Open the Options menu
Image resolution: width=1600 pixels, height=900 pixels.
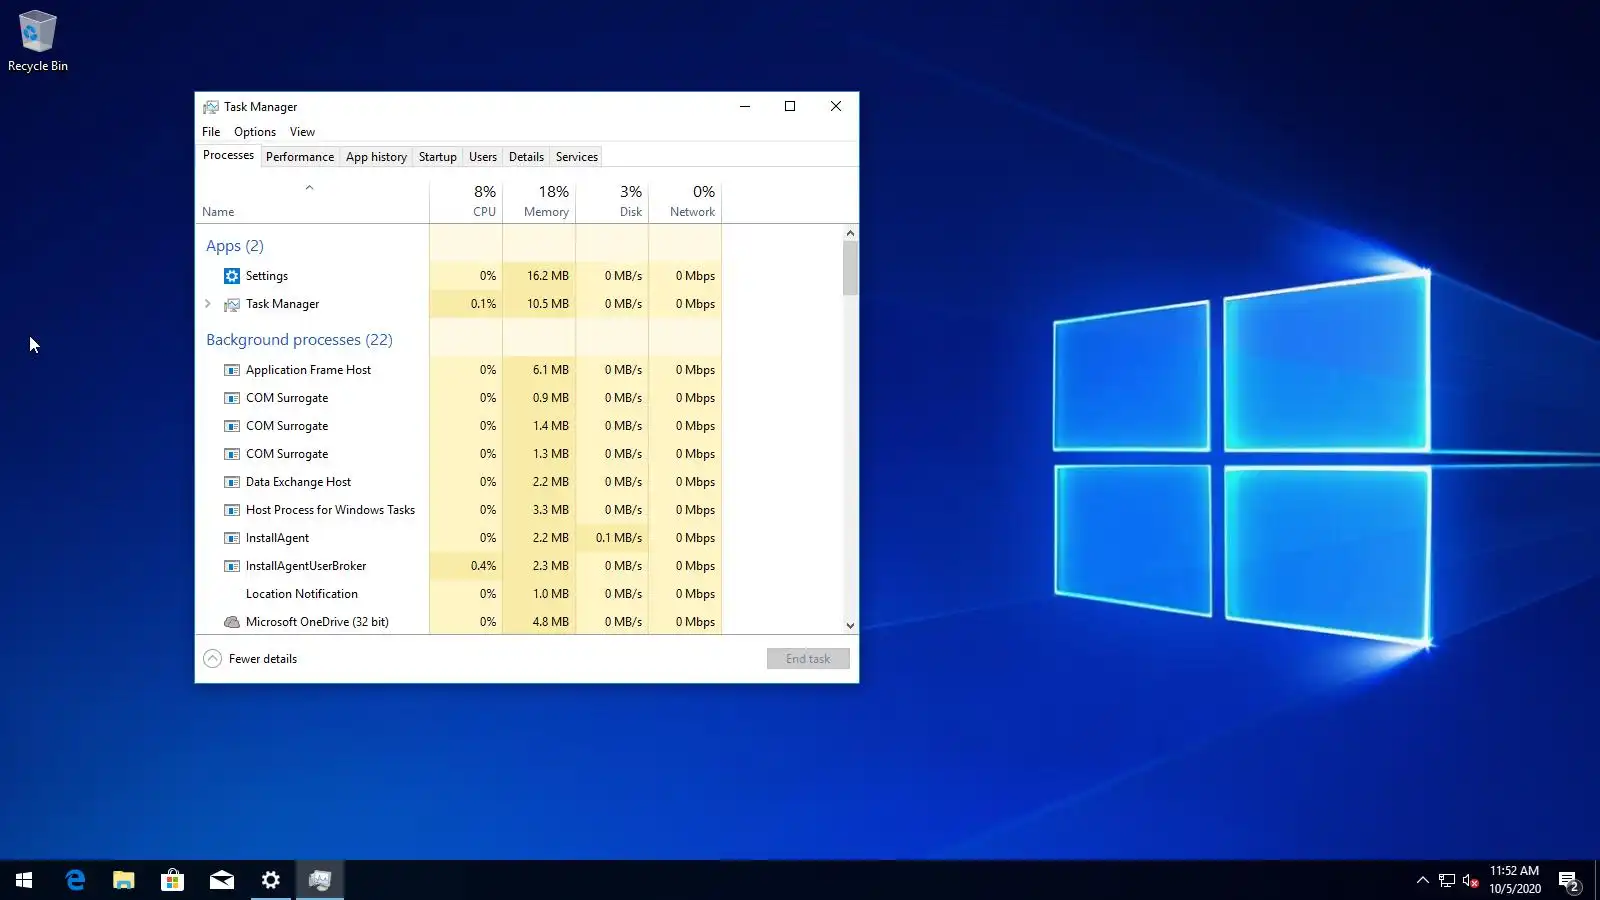[x=255, y=132]
